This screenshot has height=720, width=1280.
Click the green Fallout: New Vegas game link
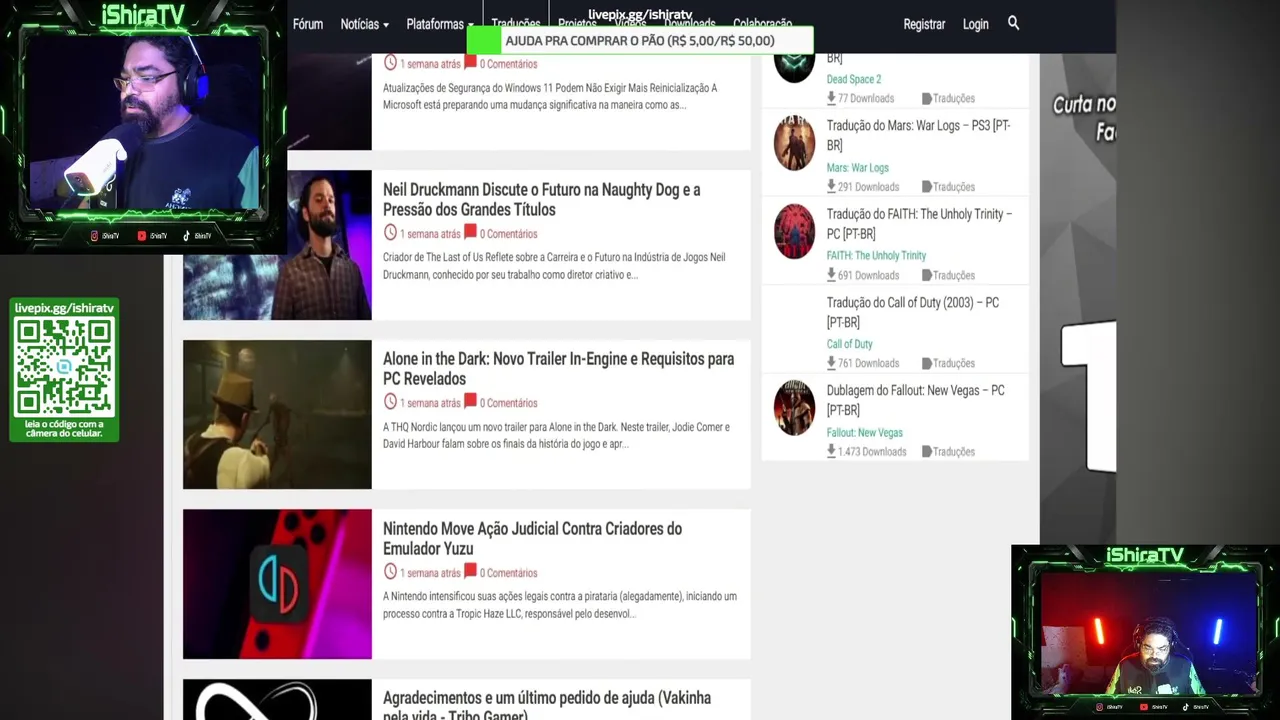(x=864, y=432)
